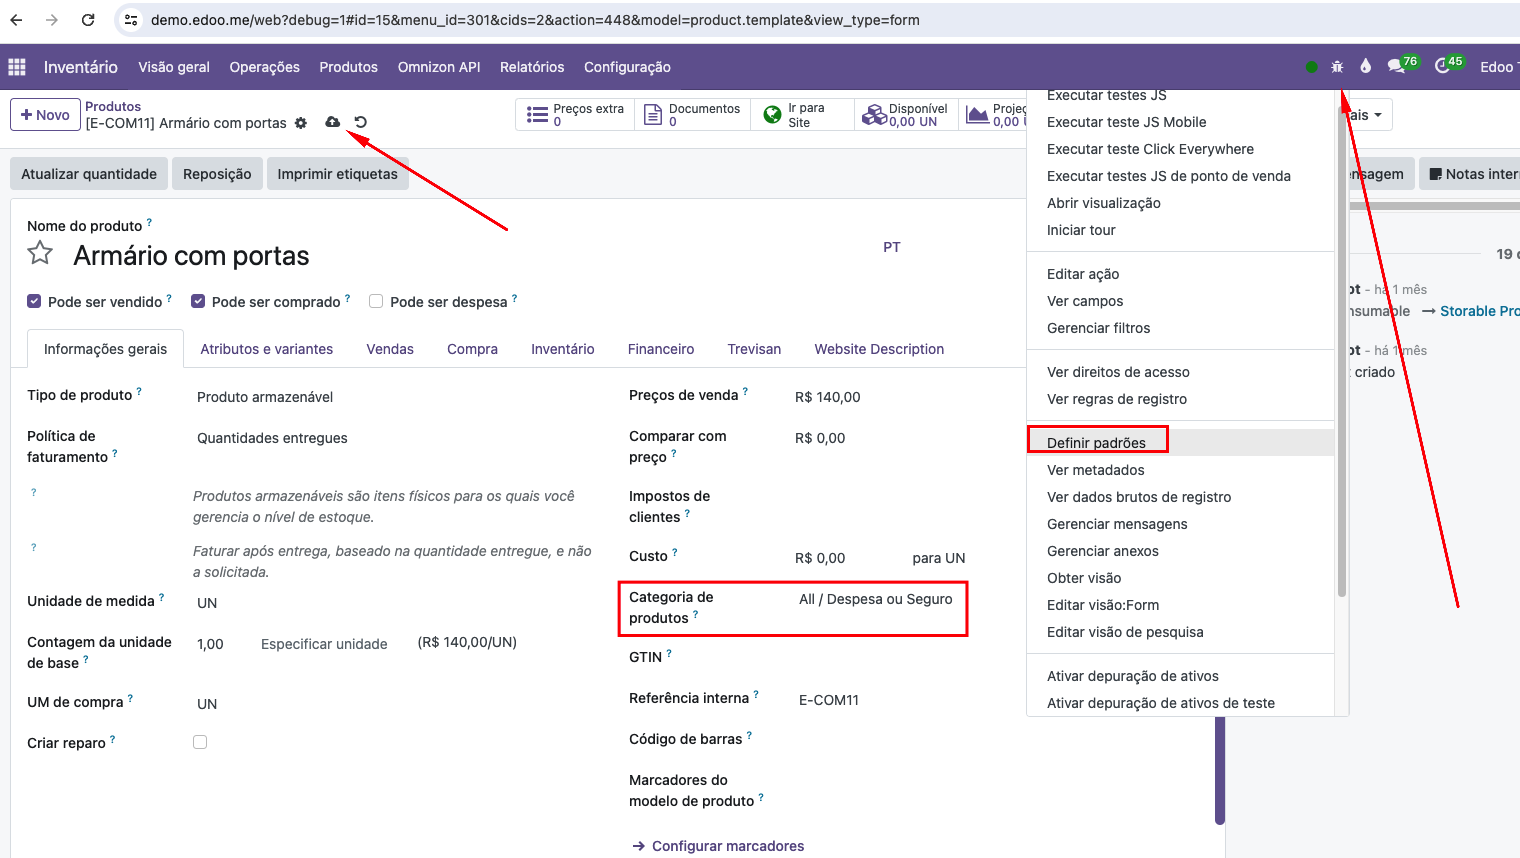Click the debug bug icon
Image resolution: width=1520 pixels, height=858 pixels.
click(x=1337, y=67)
